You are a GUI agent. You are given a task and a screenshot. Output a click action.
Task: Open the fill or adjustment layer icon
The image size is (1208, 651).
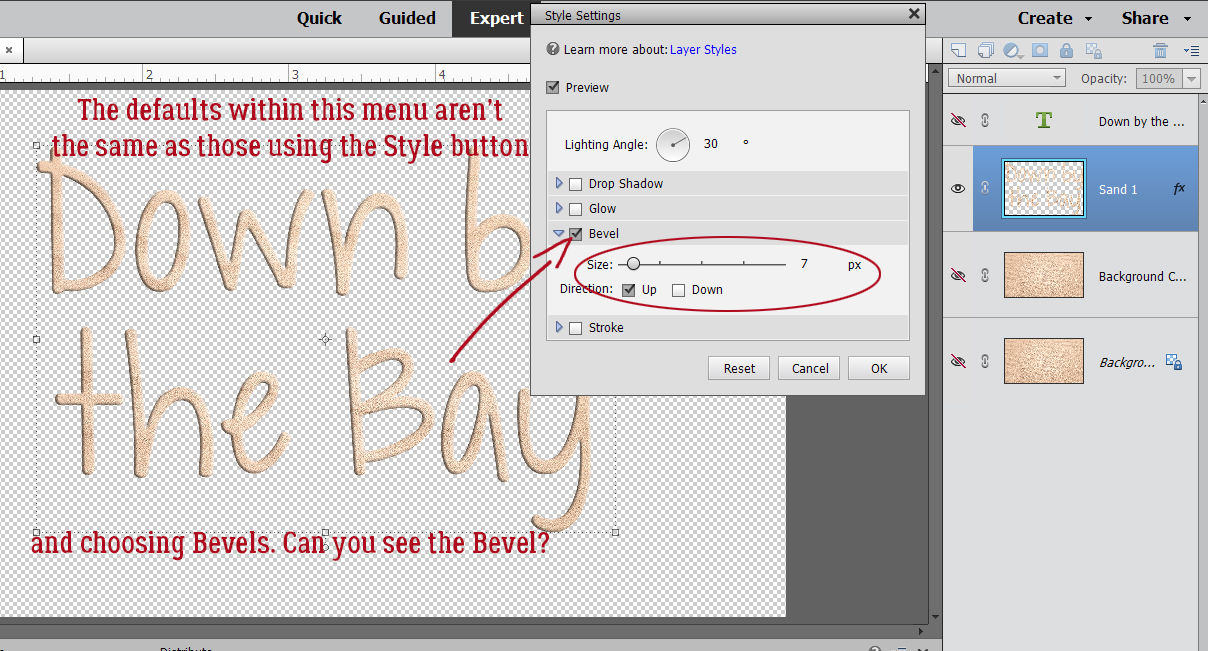(1013, 50)
